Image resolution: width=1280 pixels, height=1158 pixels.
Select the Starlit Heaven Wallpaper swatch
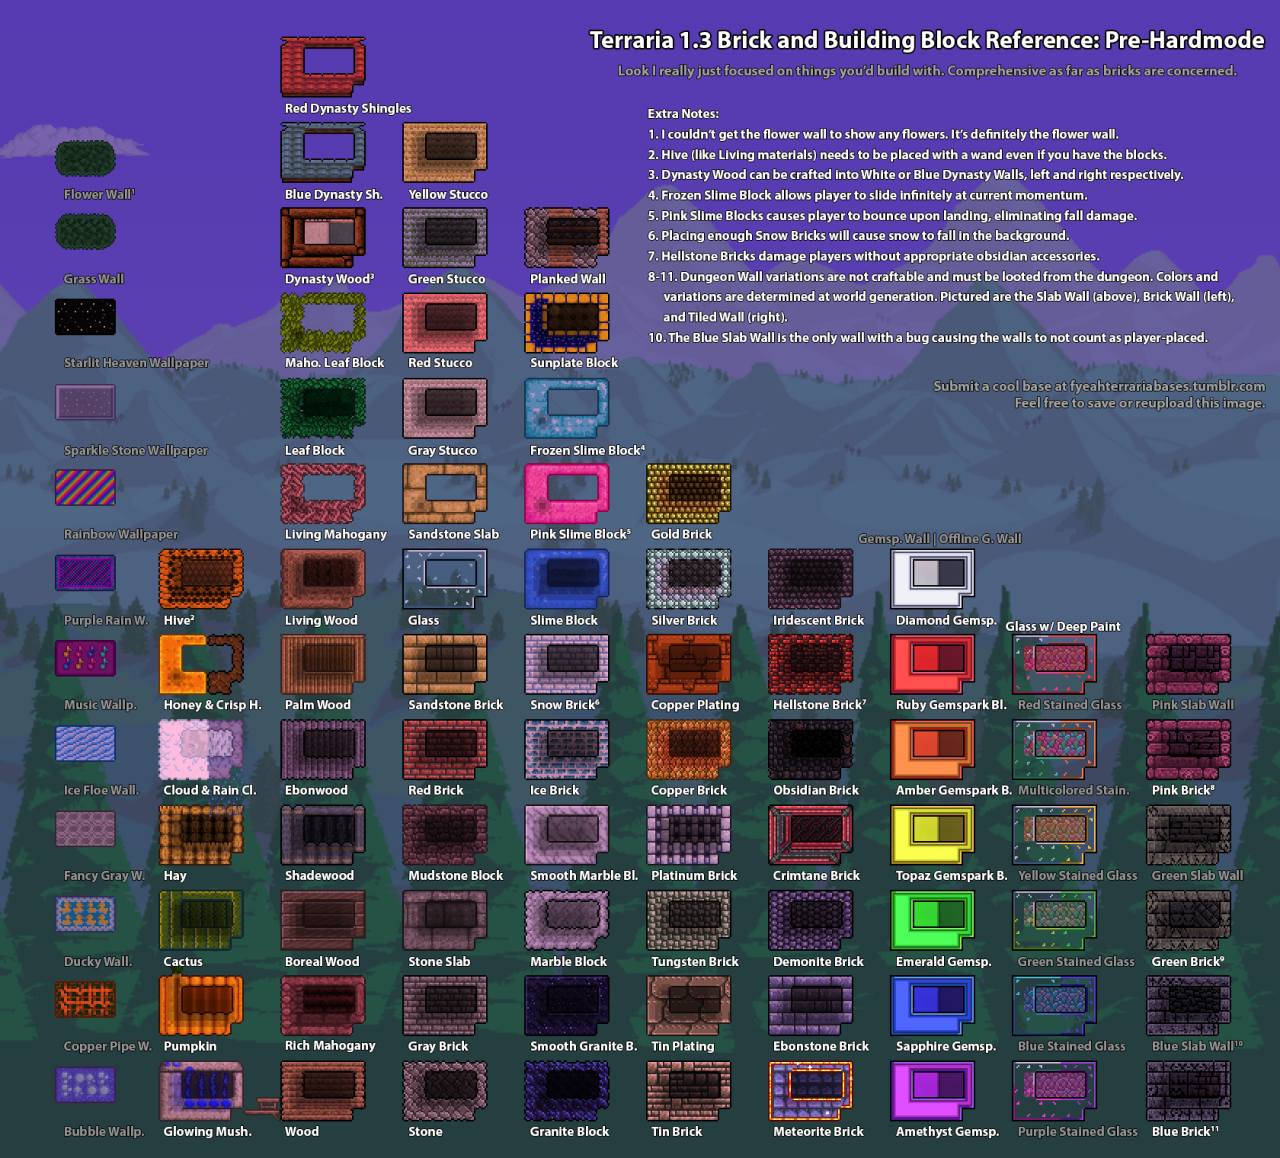(85, 317)
